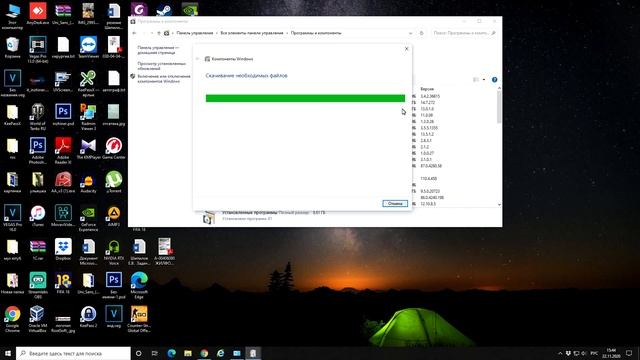640x360 pixels.
Task: Open the notification center in the tray
Action: [629, 353]
